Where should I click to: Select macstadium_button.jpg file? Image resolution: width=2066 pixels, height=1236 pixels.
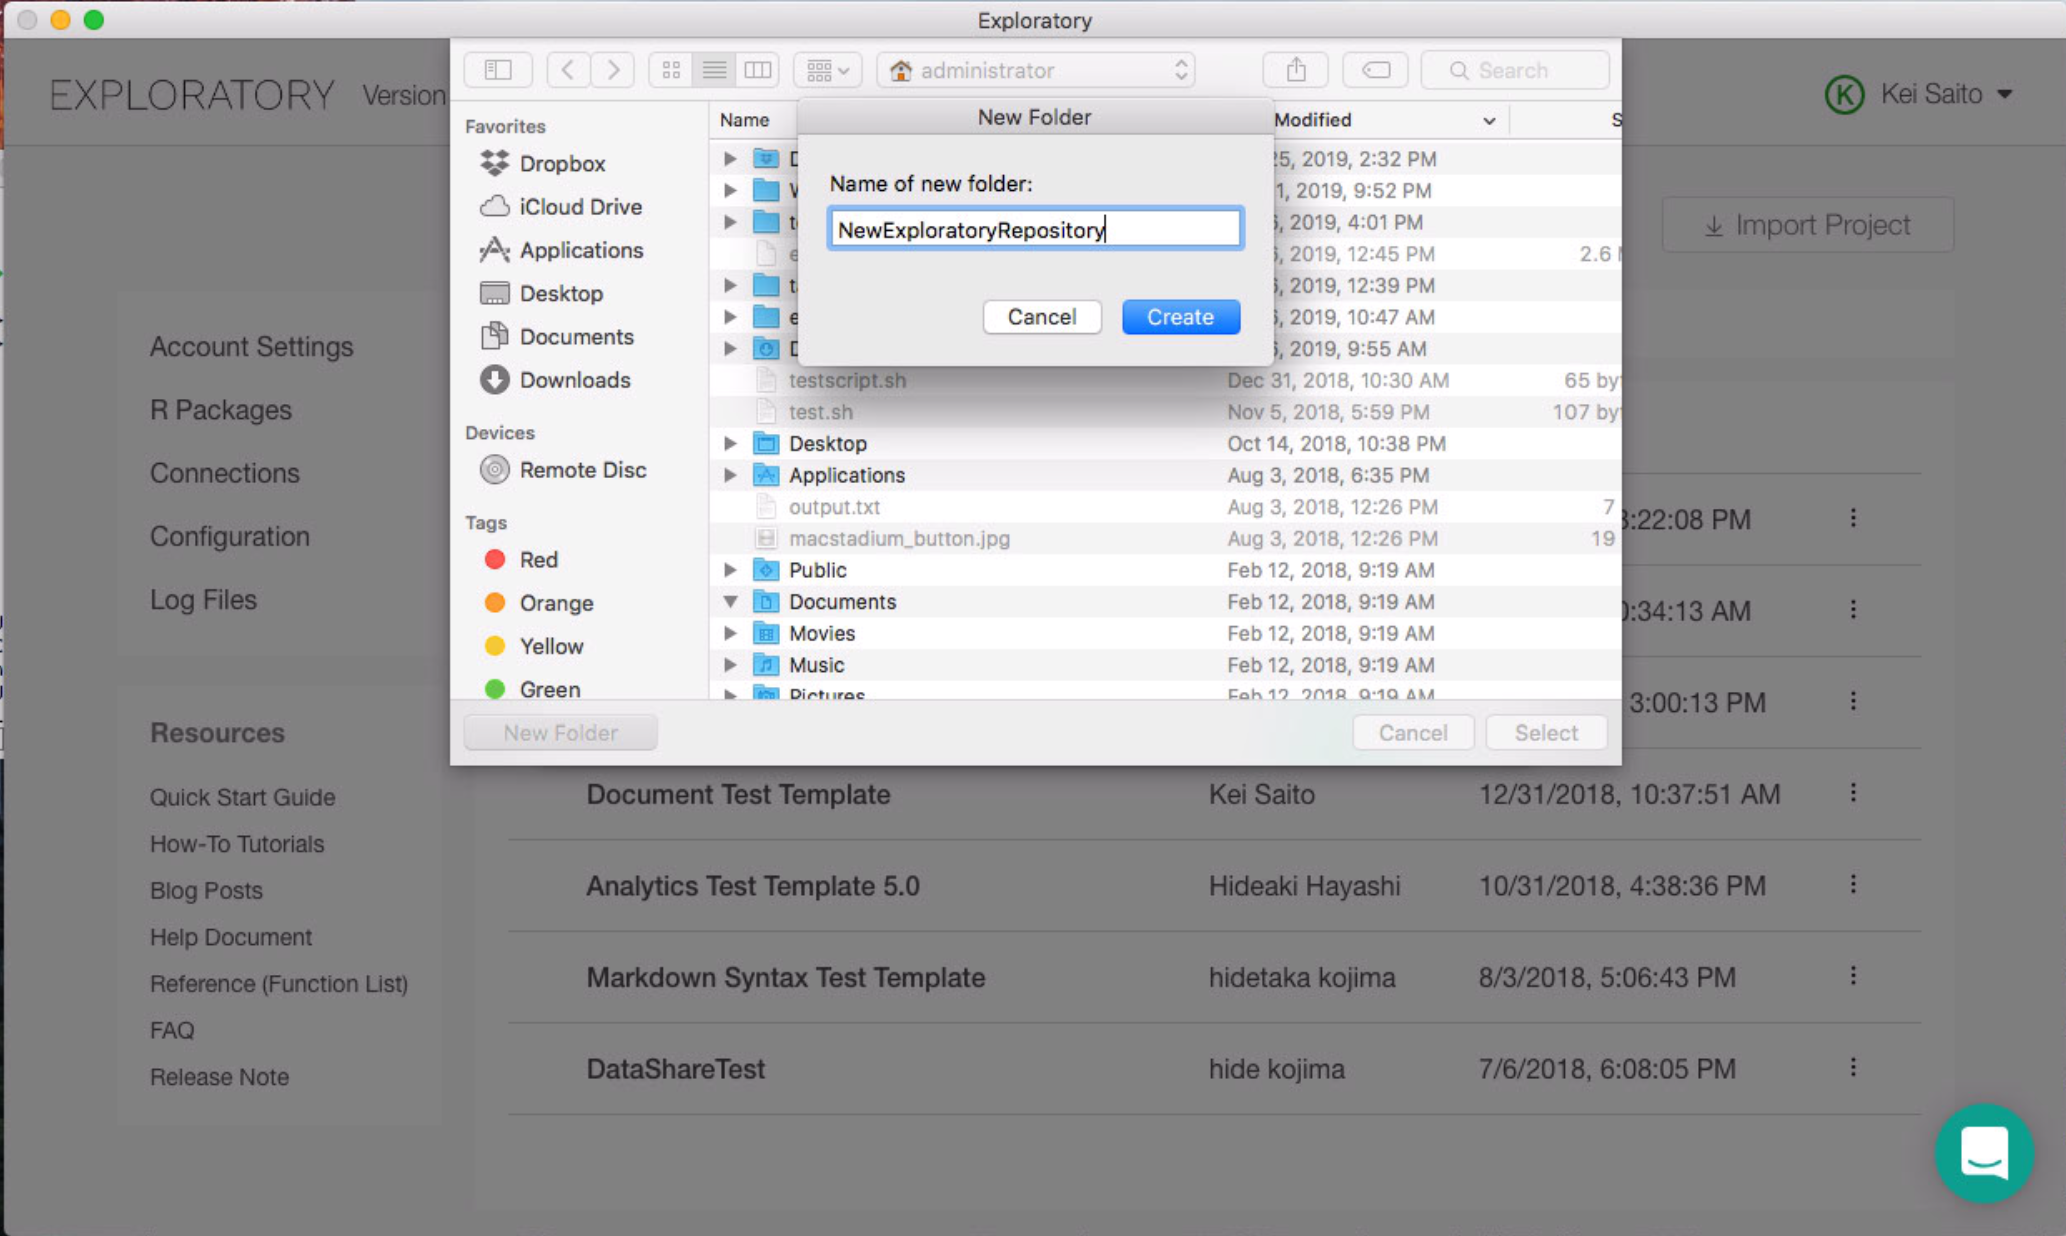[899, 538]
